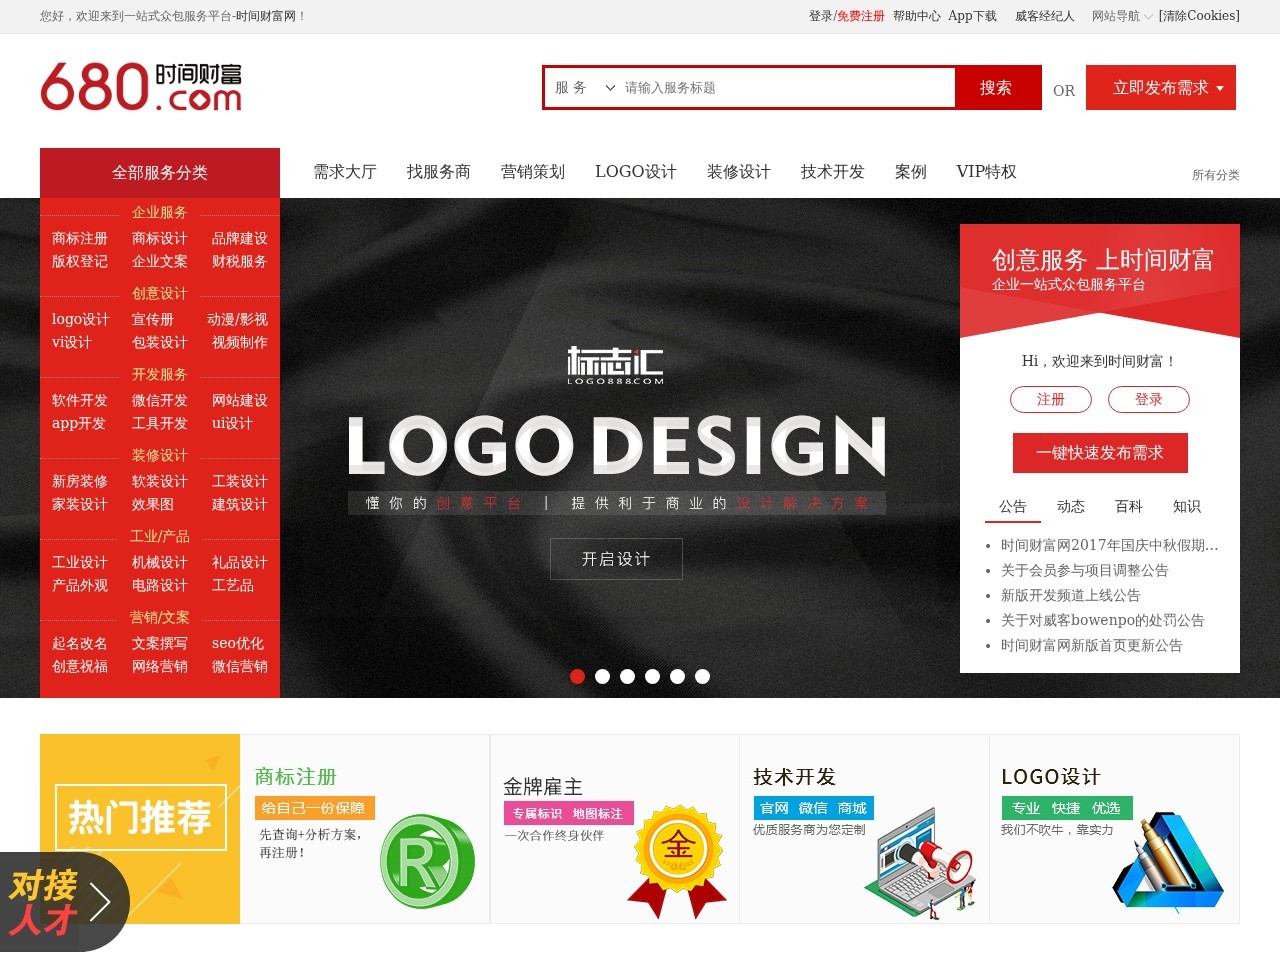Open 电路设计 sidebar link
1280x960 pixels.
coord(160,586)
